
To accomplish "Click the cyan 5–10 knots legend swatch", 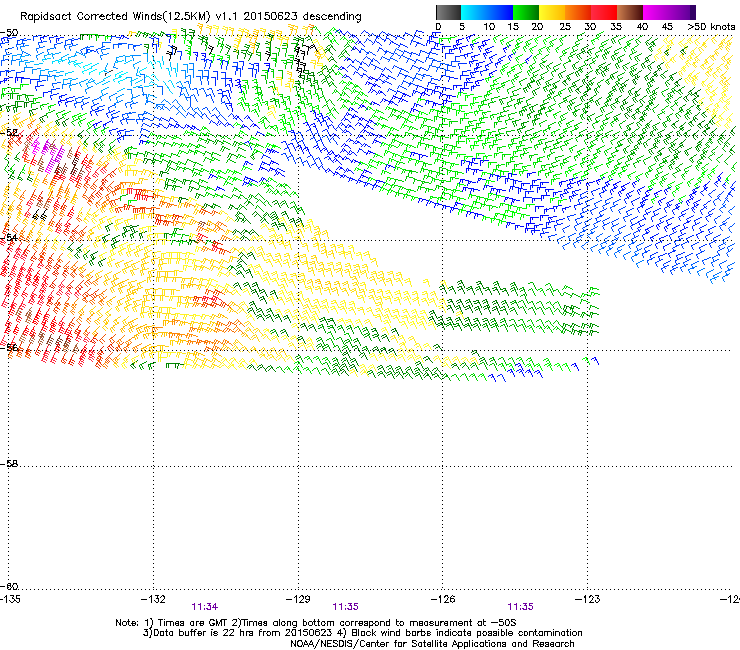I will pos(474,12).
